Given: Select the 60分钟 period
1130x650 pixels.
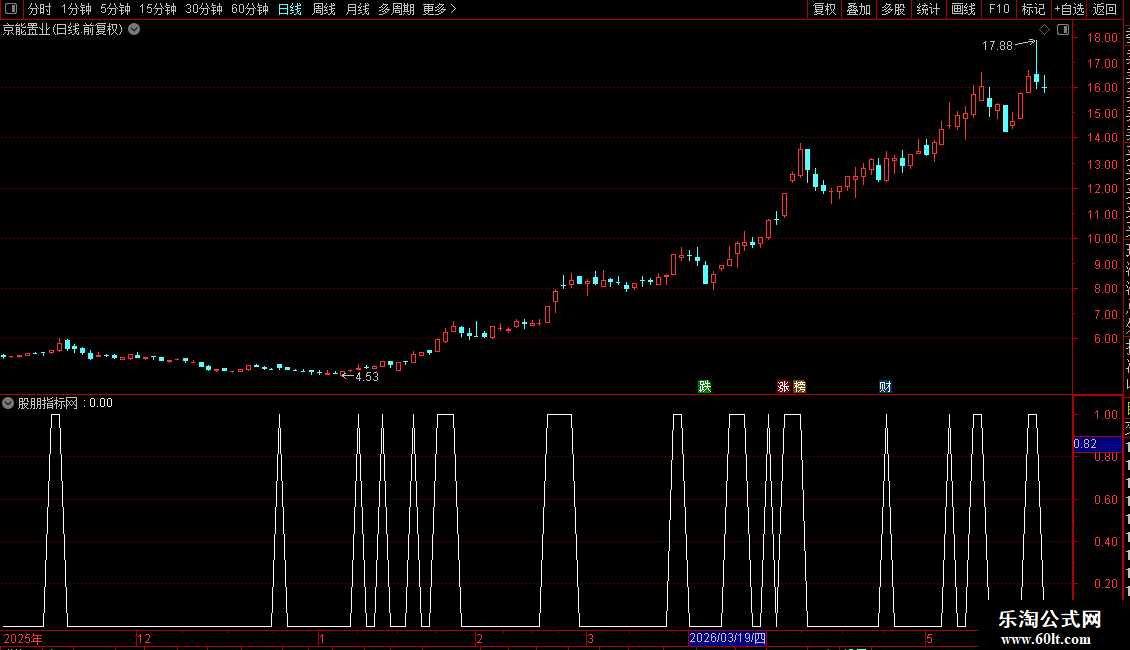Looking at the screenshot, I should click(x=249, y=9).
